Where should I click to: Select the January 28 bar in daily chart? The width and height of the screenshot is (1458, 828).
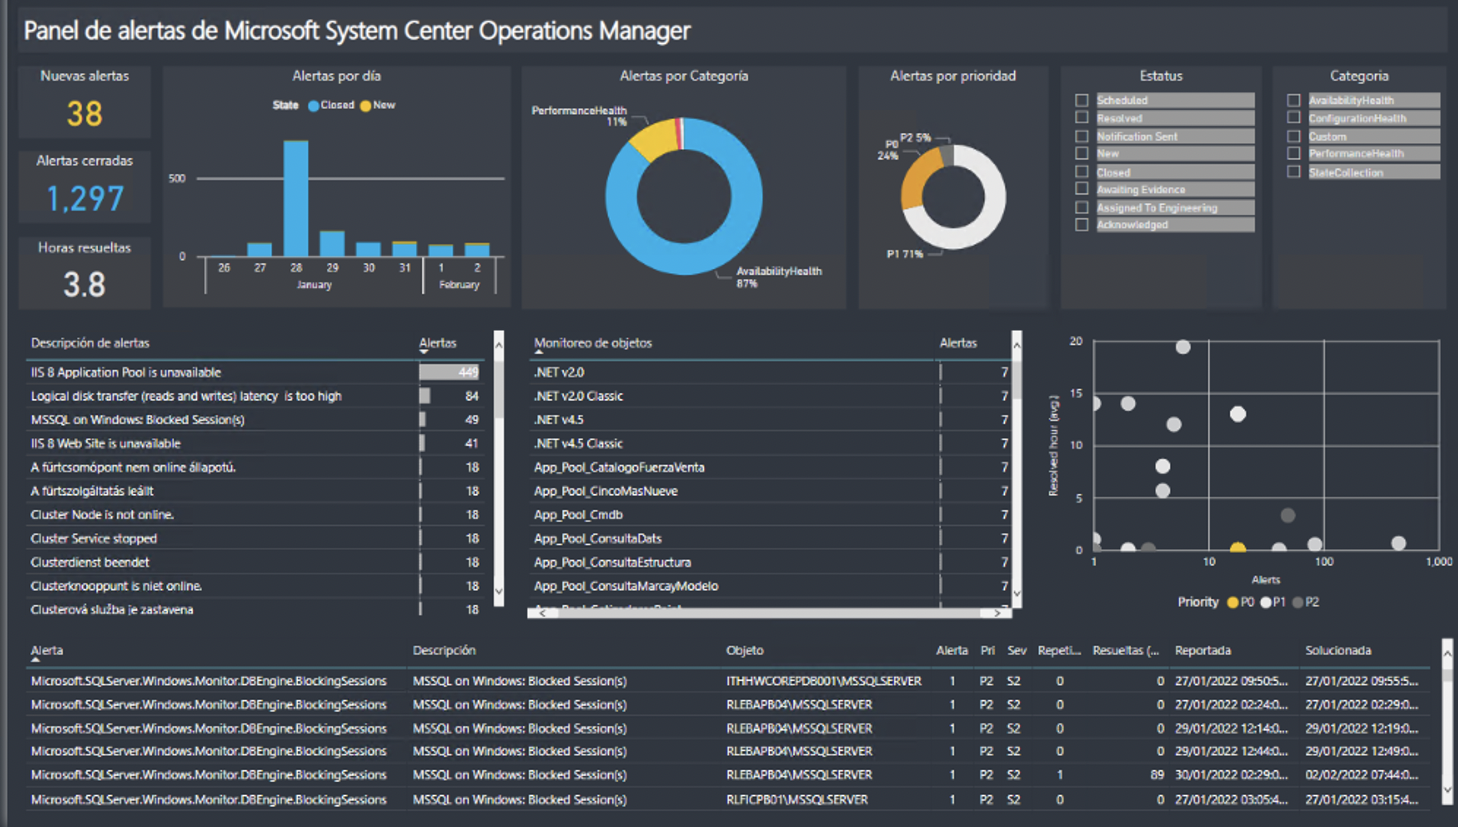click(x=296, y=198)
